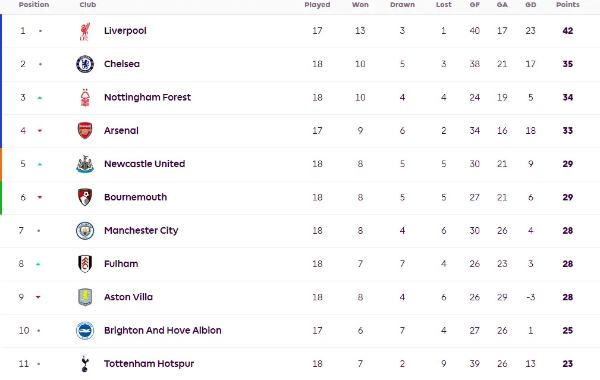Screen dimensions: 600x380
Task: Click the Brighton And Hove Albion badge
Action: pos(85,330)
